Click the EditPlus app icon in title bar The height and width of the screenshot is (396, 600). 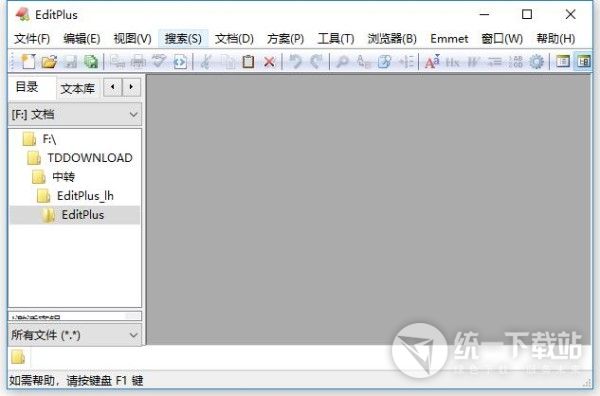23,14
